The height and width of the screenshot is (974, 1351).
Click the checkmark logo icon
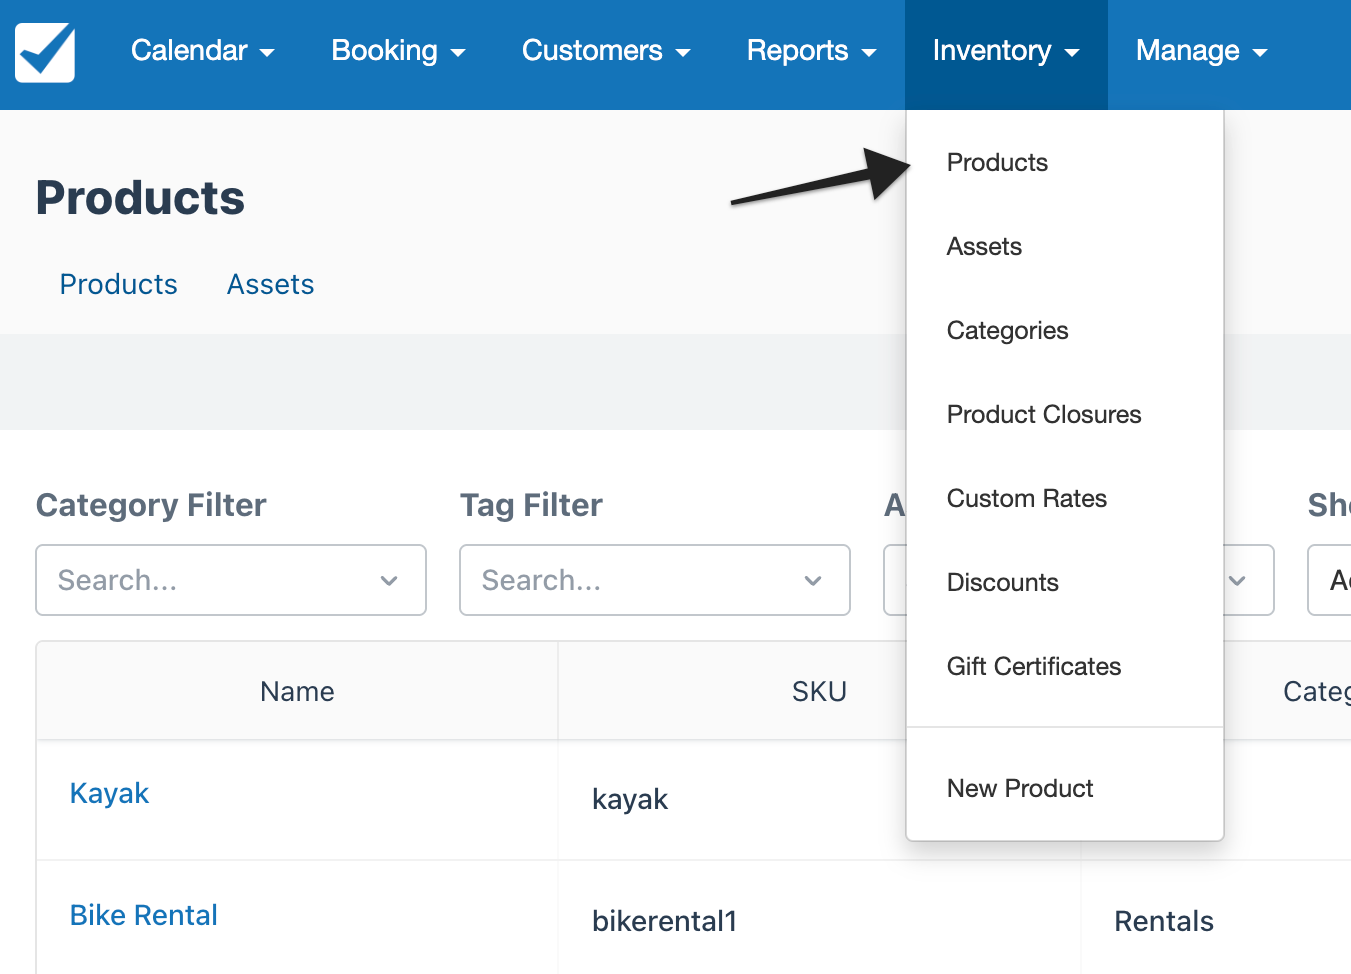[45, 52]
